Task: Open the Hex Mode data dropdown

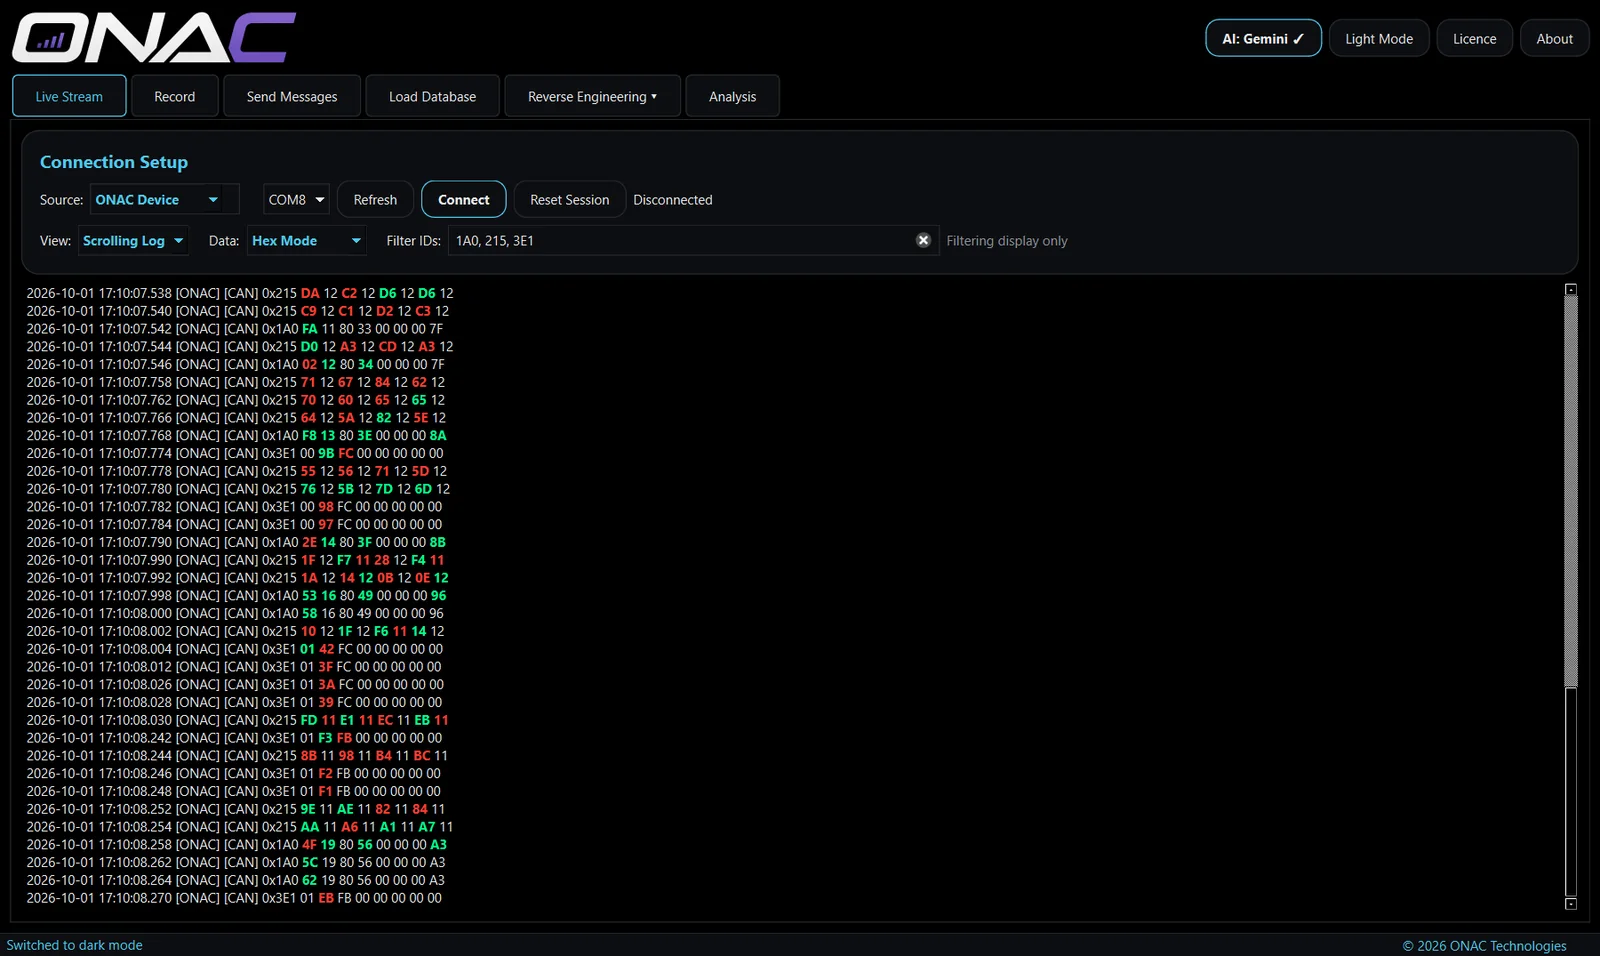Action: (x=306, y=240)
